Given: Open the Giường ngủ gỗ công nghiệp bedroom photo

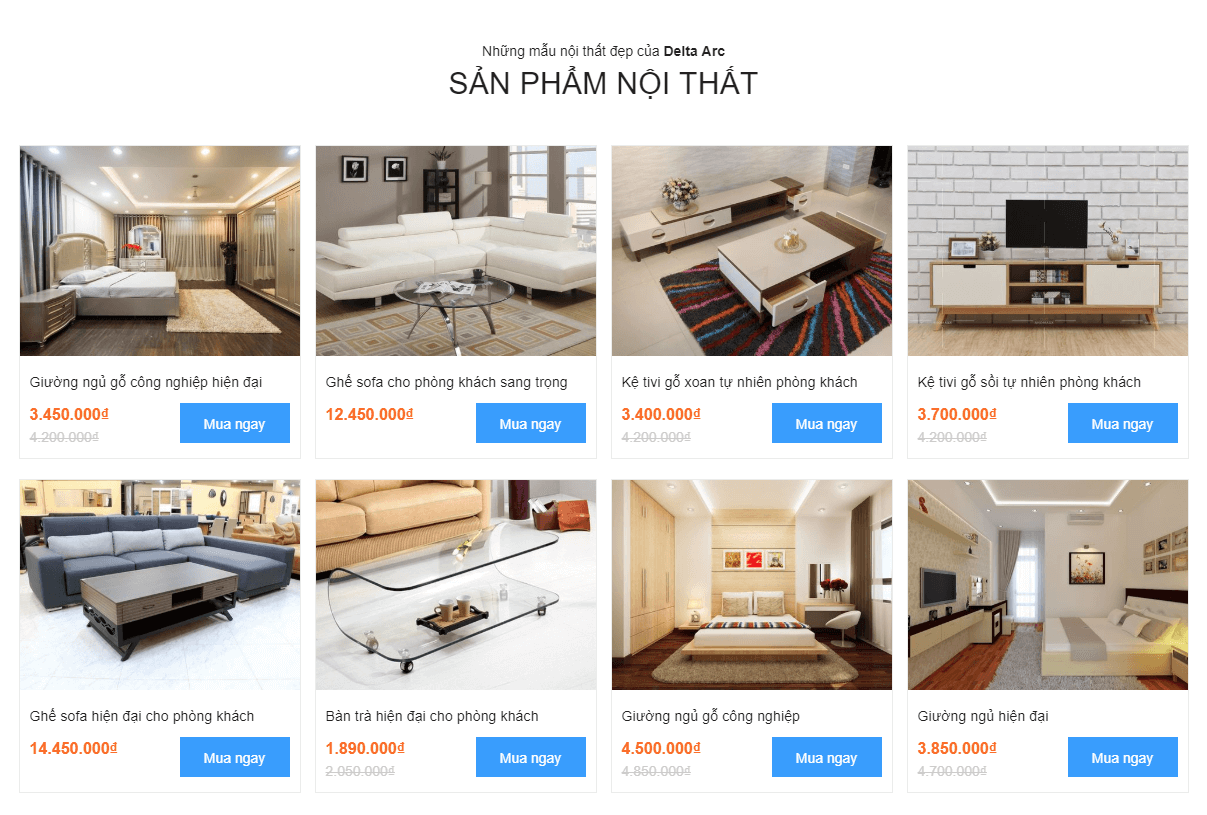Looking at the screenshot, I should click(752, 585).
